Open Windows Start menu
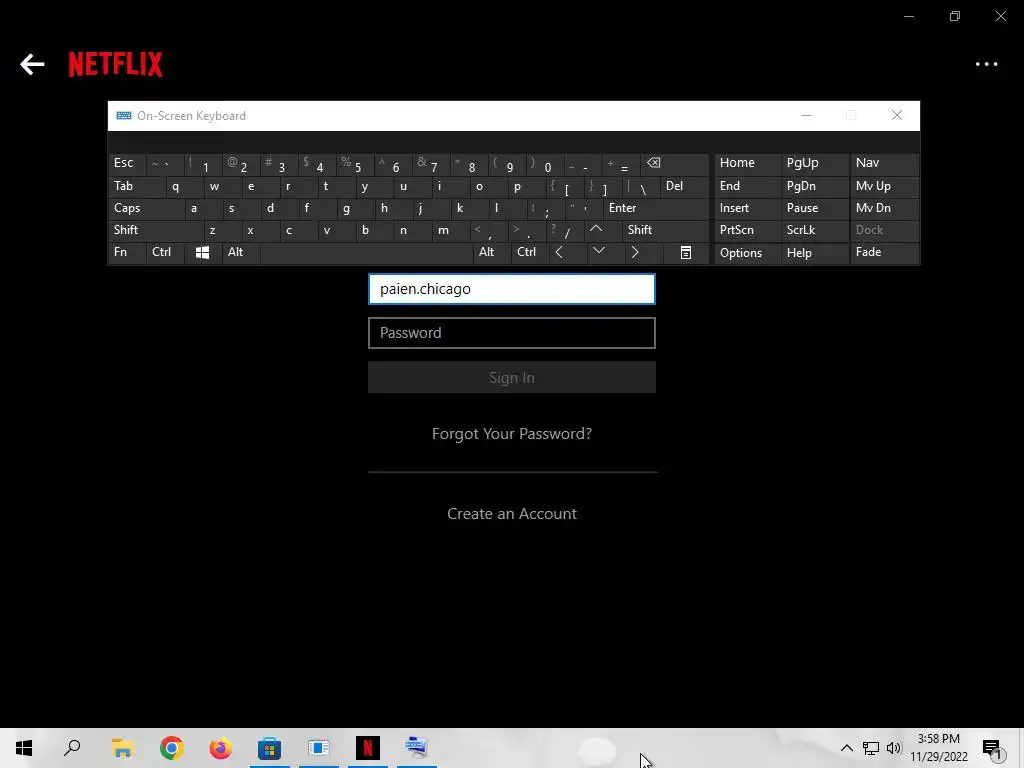Image resolution: width=1024 pixels, height=768 pixels. (24, 748)
